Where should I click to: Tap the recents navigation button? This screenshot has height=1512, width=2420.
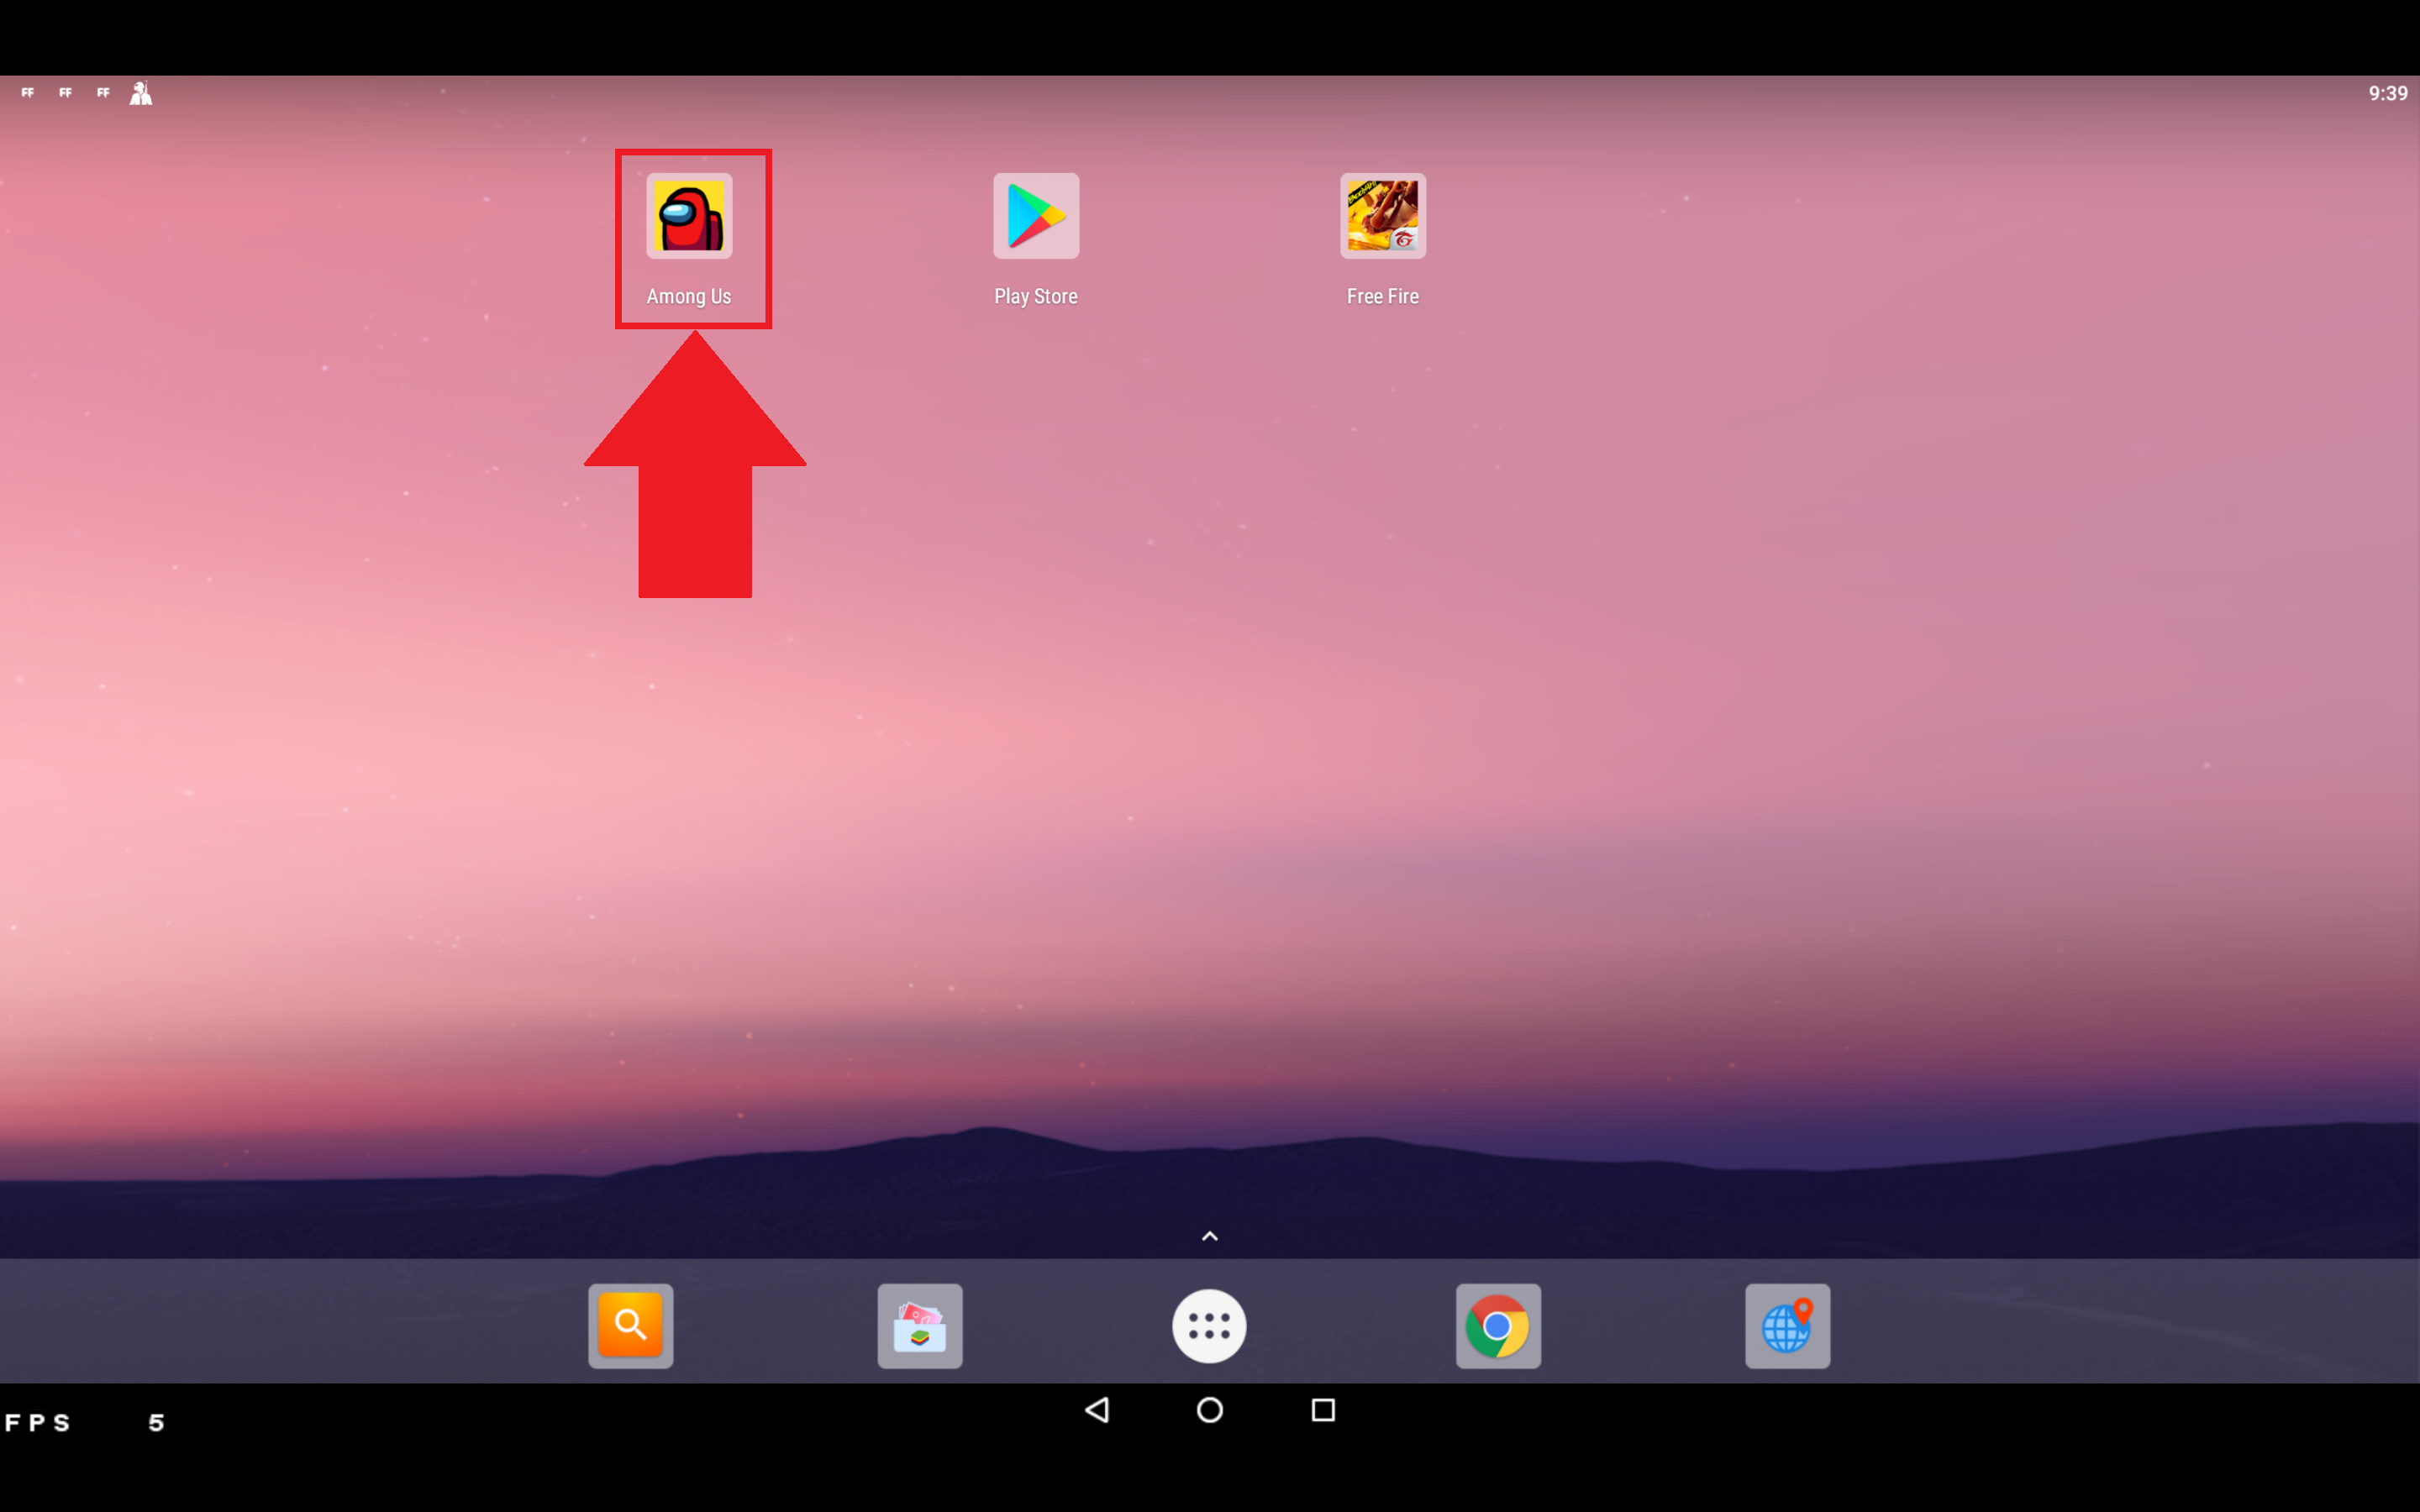[x=1324, y=1410]
